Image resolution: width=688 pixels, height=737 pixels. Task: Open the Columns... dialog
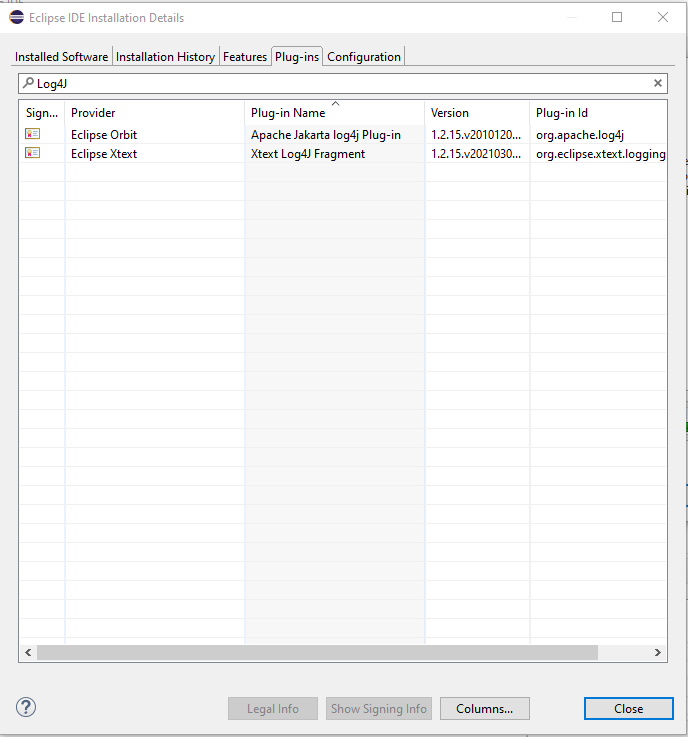[x=485, y=708]
